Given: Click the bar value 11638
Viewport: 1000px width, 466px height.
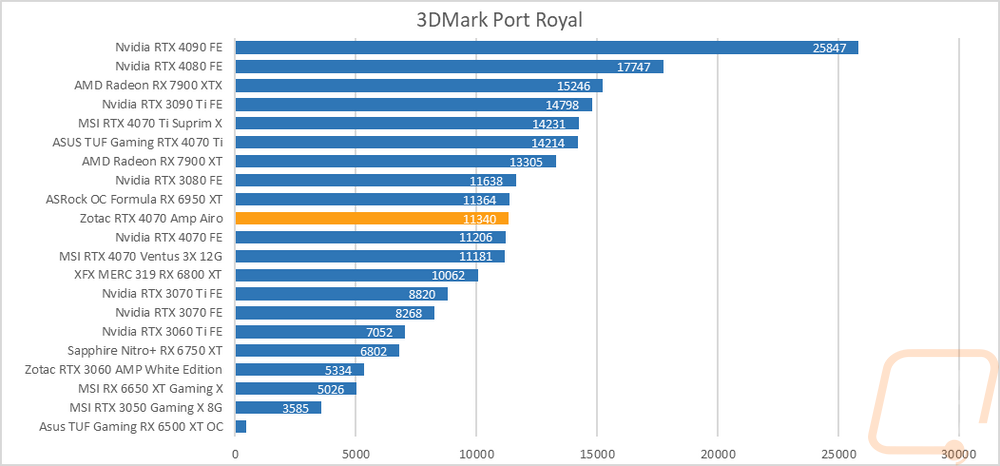Looking at the screenshot, I should [487, 181].
